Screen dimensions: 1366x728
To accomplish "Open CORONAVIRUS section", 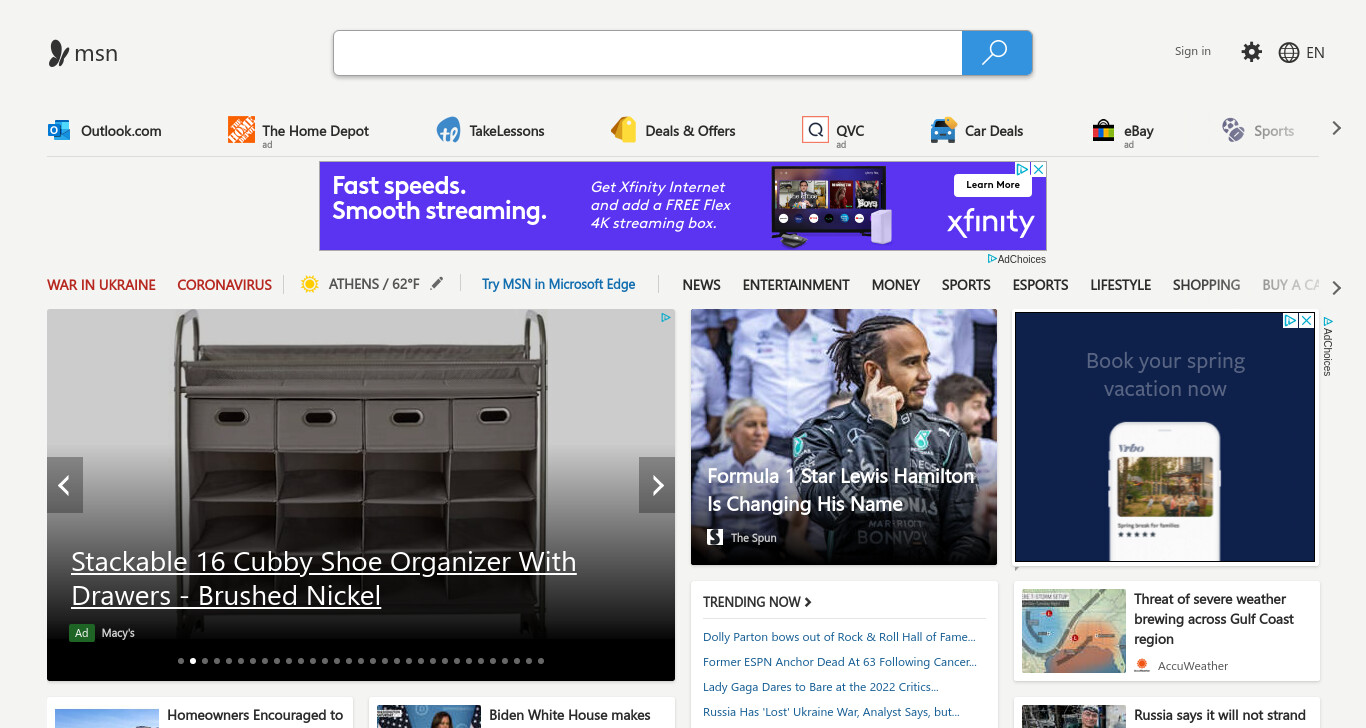I will (x=224, y=285).
